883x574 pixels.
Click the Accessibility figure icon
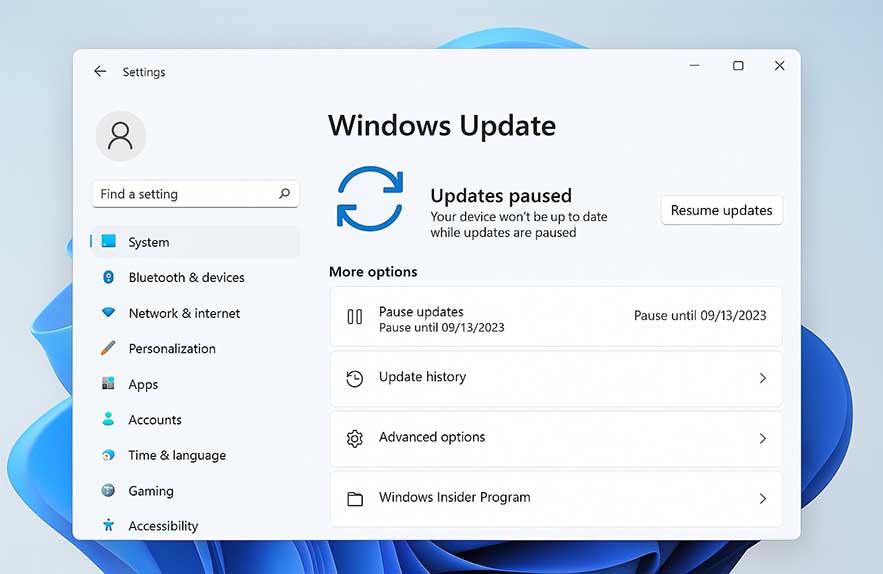click(108, 526)
